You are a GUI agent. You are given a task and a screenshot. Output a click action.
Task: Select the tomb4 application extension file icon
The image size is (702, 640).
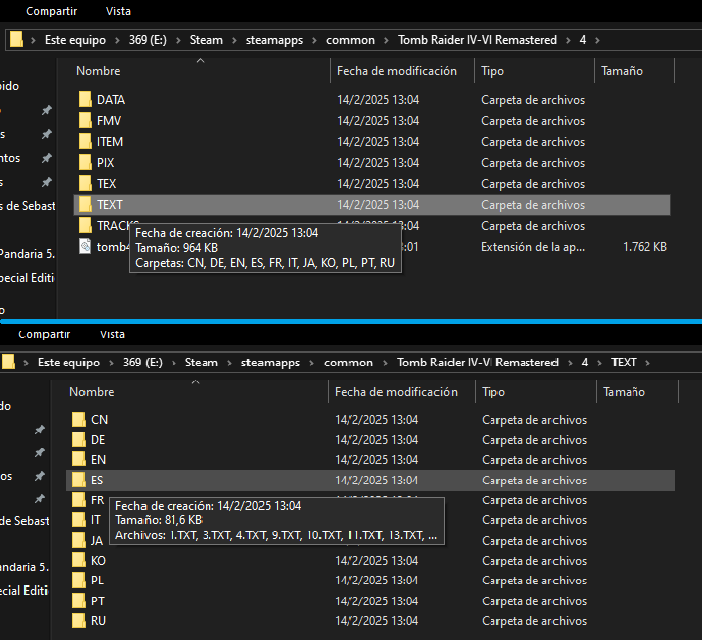point(85,247)
